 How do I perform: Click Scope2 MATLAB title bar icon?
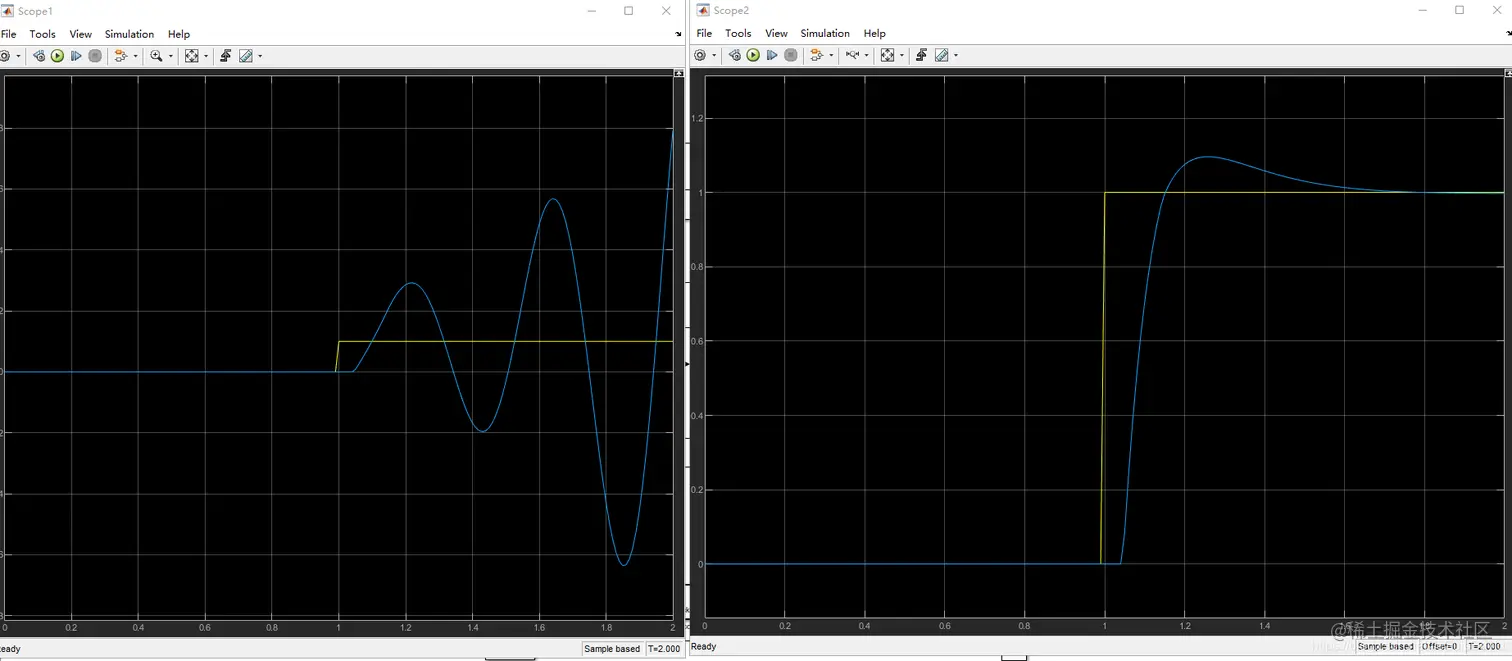[x=703, y=10]
